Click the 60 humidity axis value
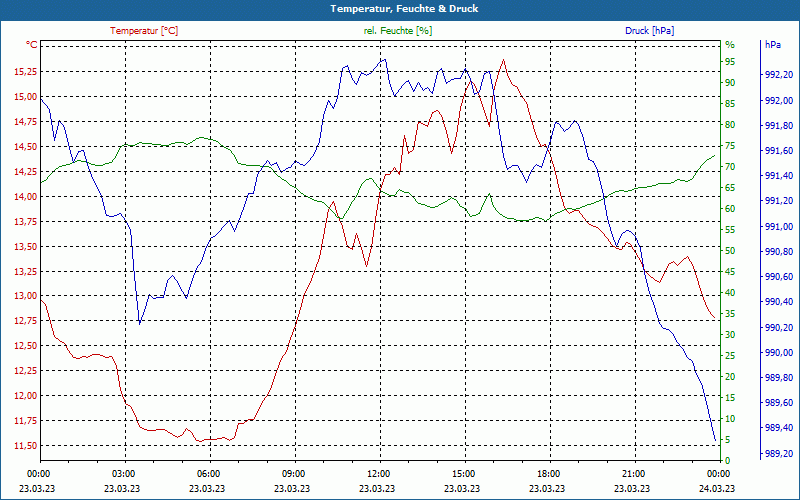This screenshot has width=800, height=500. pos(730,209)
